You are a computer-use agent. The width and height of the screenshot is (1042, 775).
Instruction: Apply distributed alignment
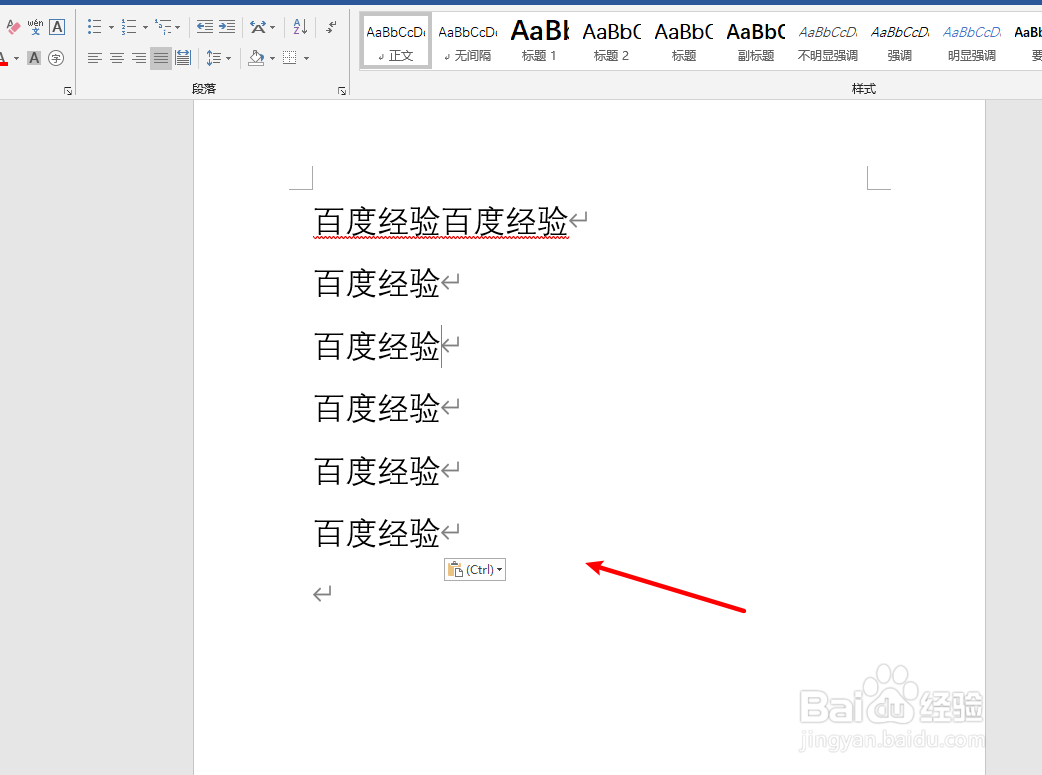click(x=183, y=58)
